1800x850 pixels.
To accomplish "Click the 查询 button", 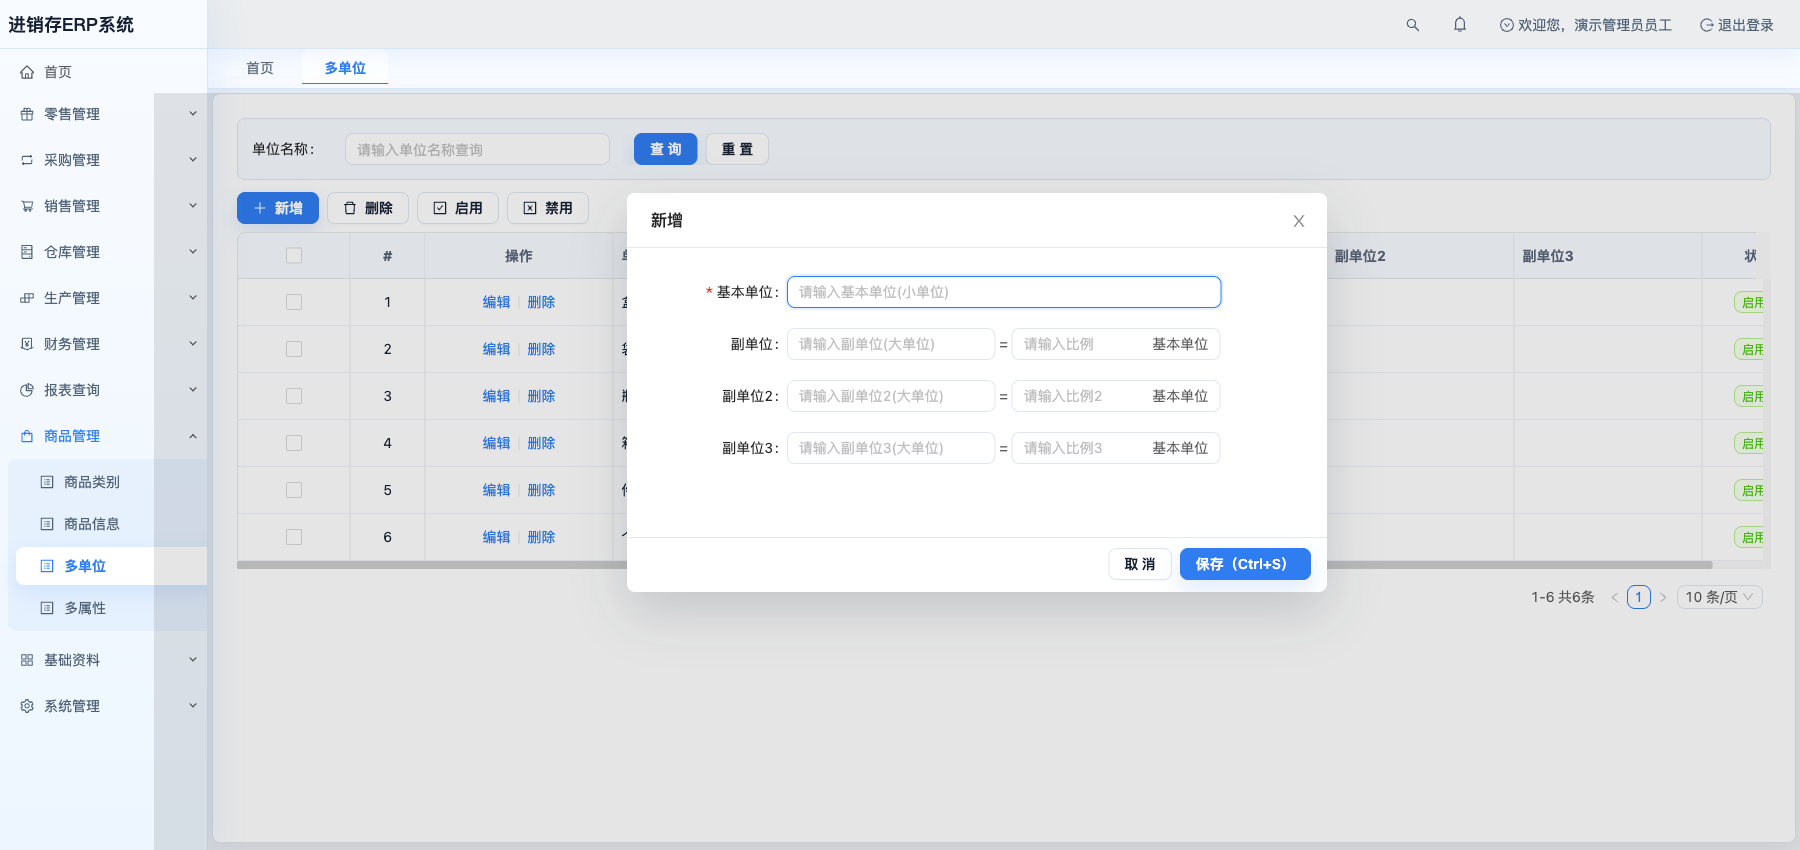I will coord(666,149).
